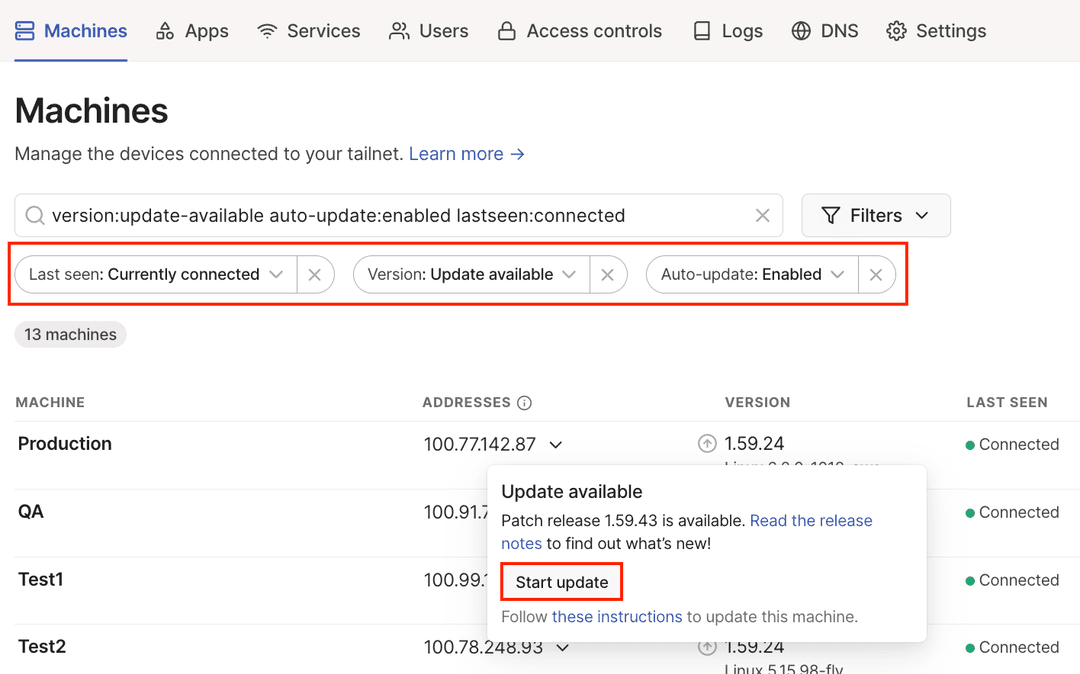Image resolution: width=1080 pixels, height=674 pixels.
Task: Expand Test2's address dropdown
Action: click(x=562, y=647)
